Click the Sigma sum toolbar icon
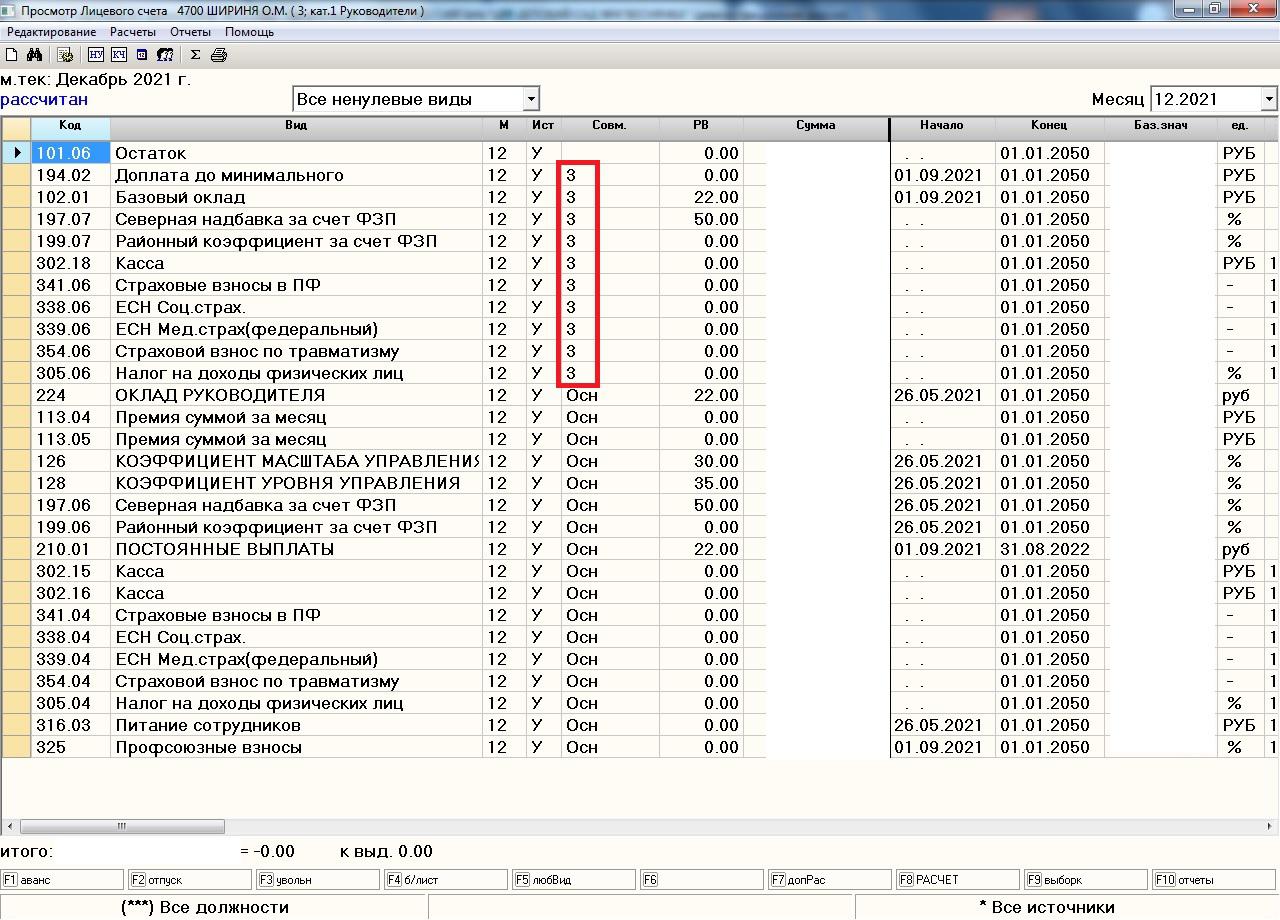Viewport: 1280px width, 920px height. 195,55
